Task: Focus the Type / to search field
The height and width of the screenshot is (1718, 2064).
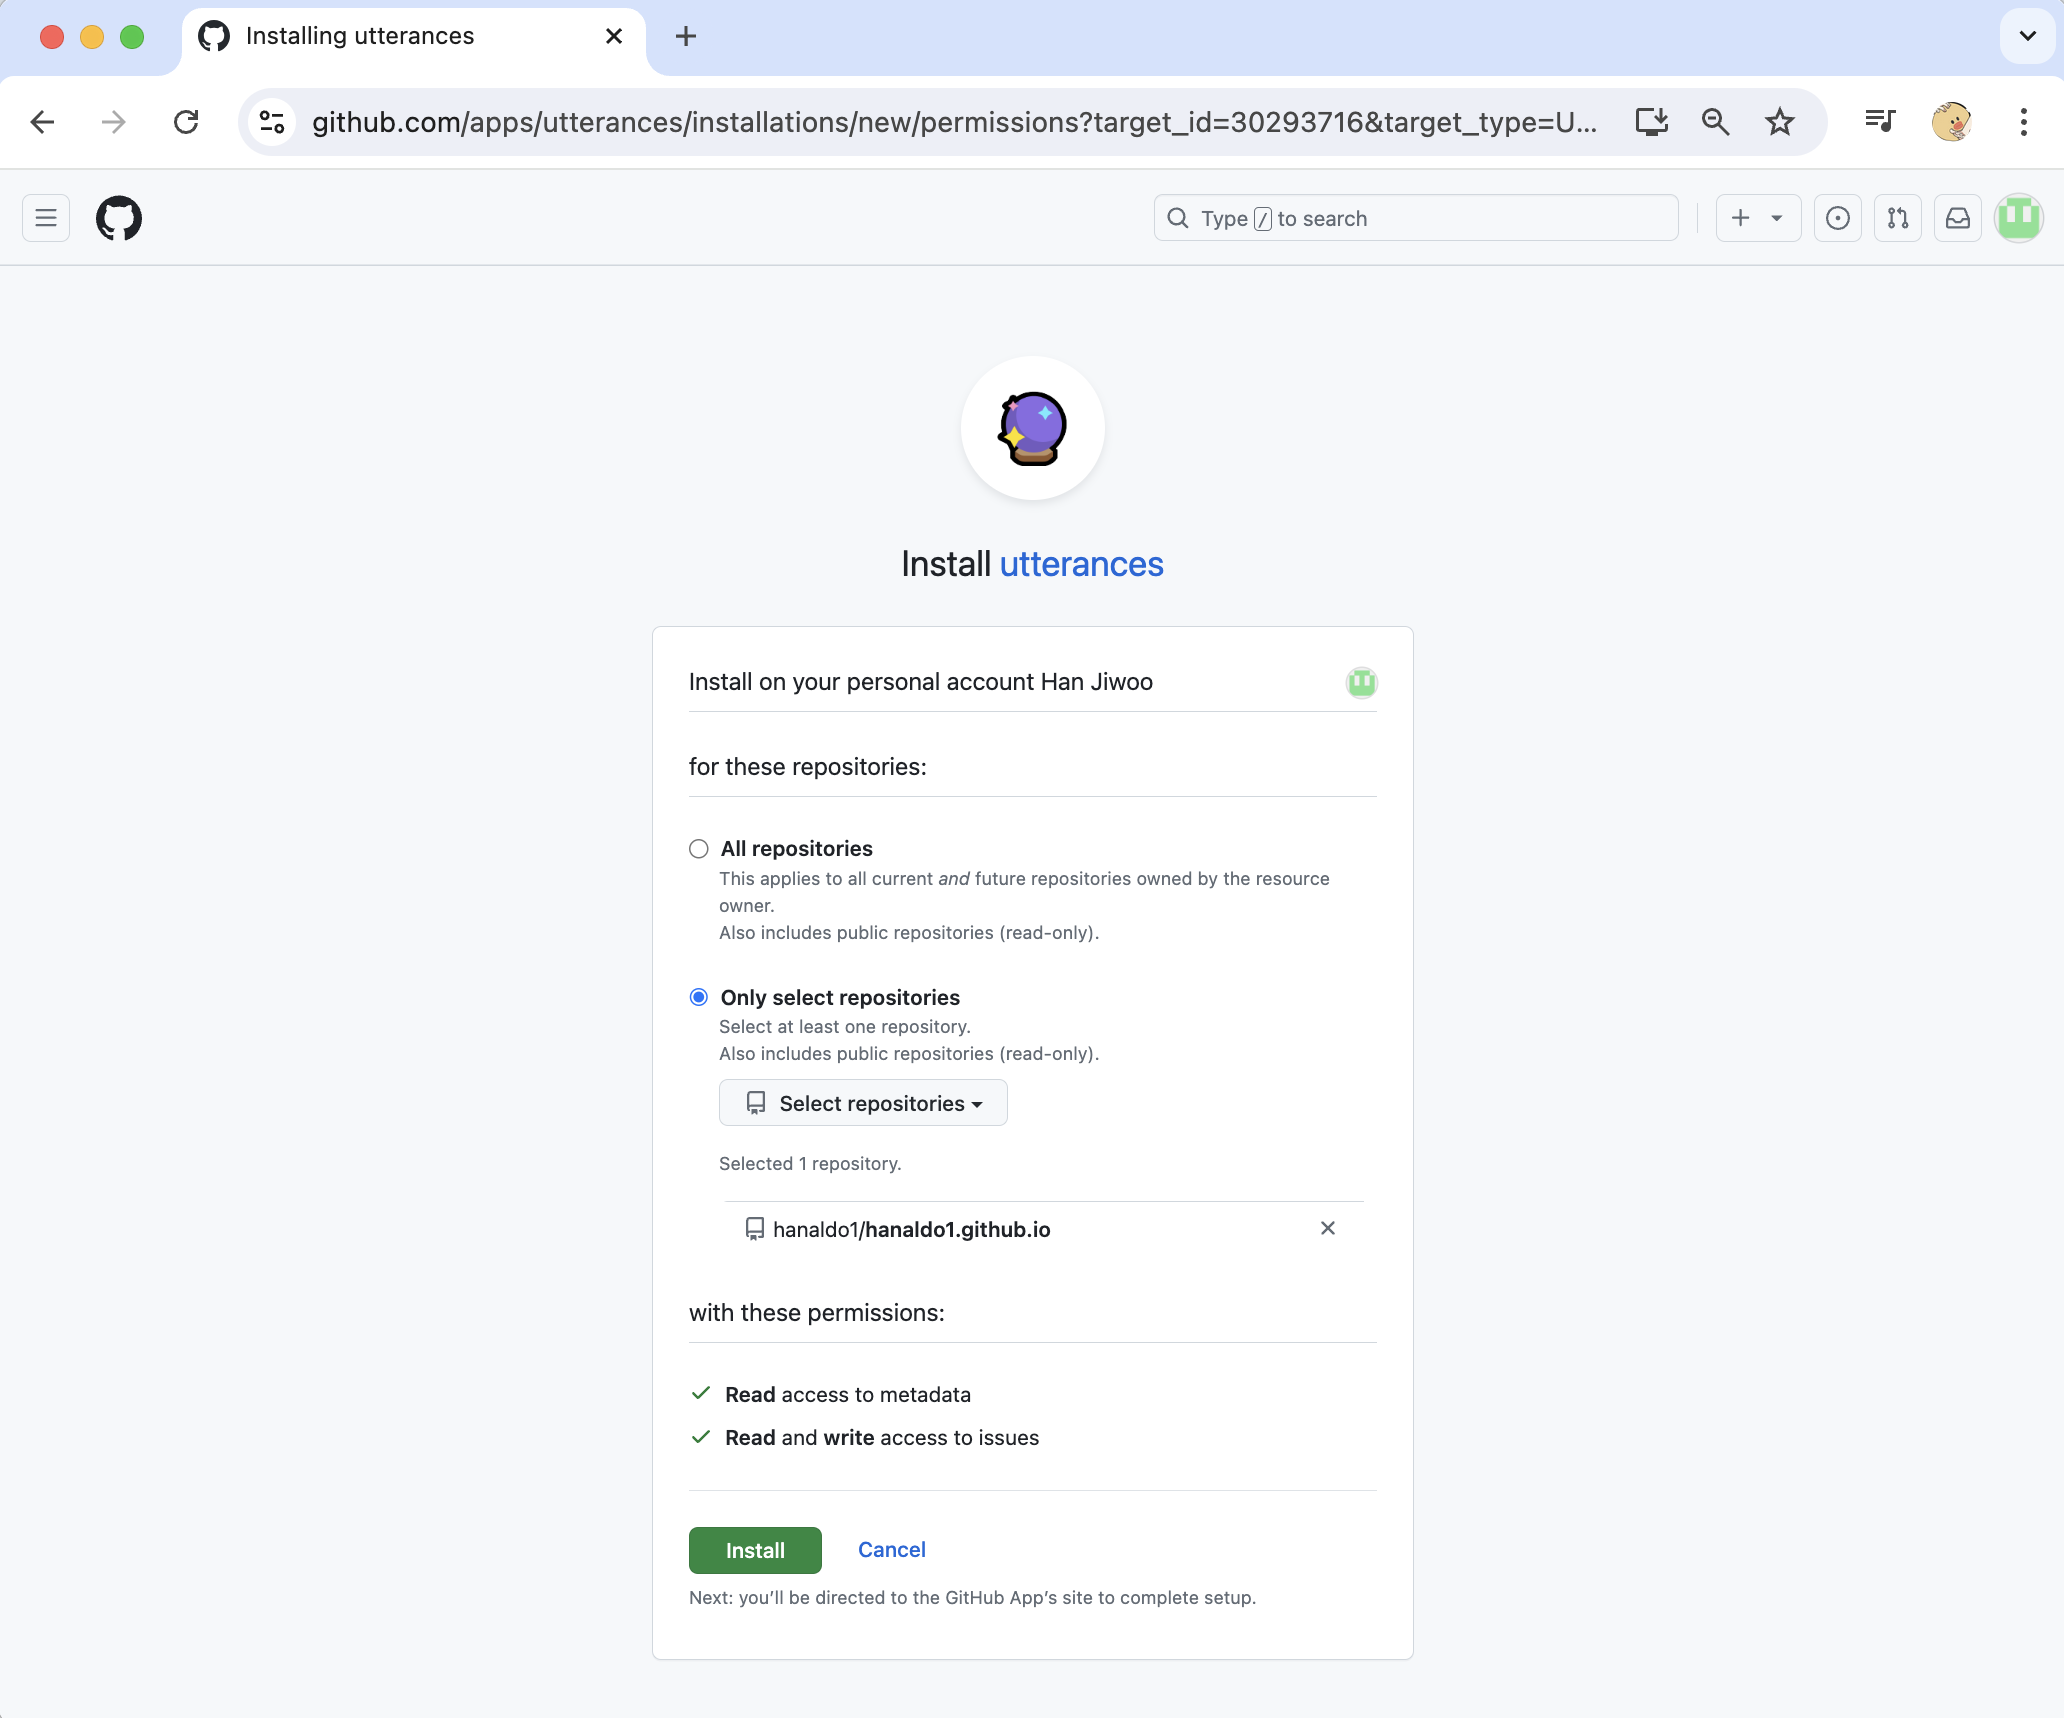Action: (x=1415, y=218)
